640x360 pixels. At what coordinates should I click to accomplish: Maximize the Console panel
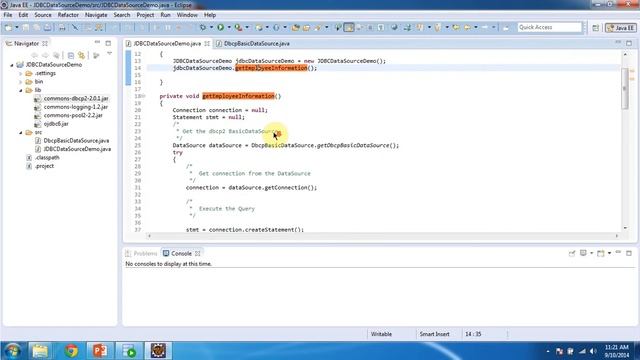(x=629, y=253)
